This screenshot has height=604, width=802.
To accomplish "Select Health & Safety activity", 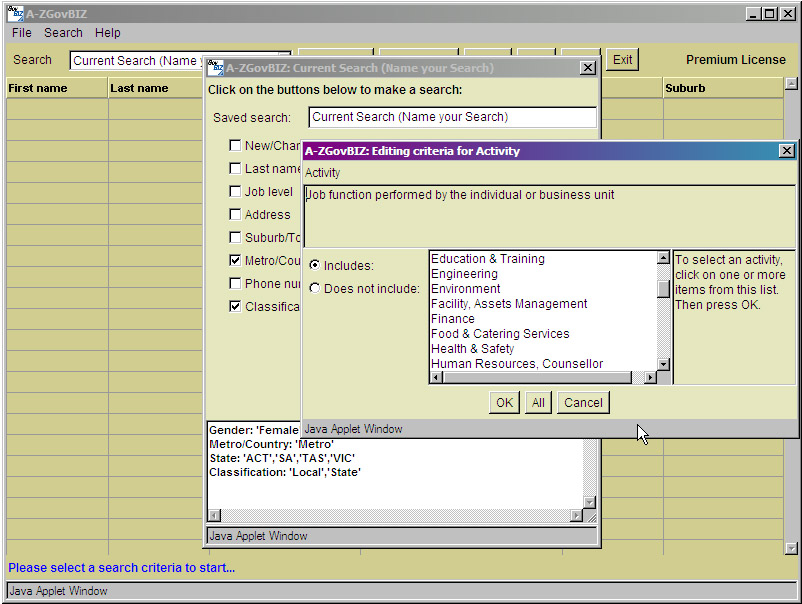I will click(543, 349).
